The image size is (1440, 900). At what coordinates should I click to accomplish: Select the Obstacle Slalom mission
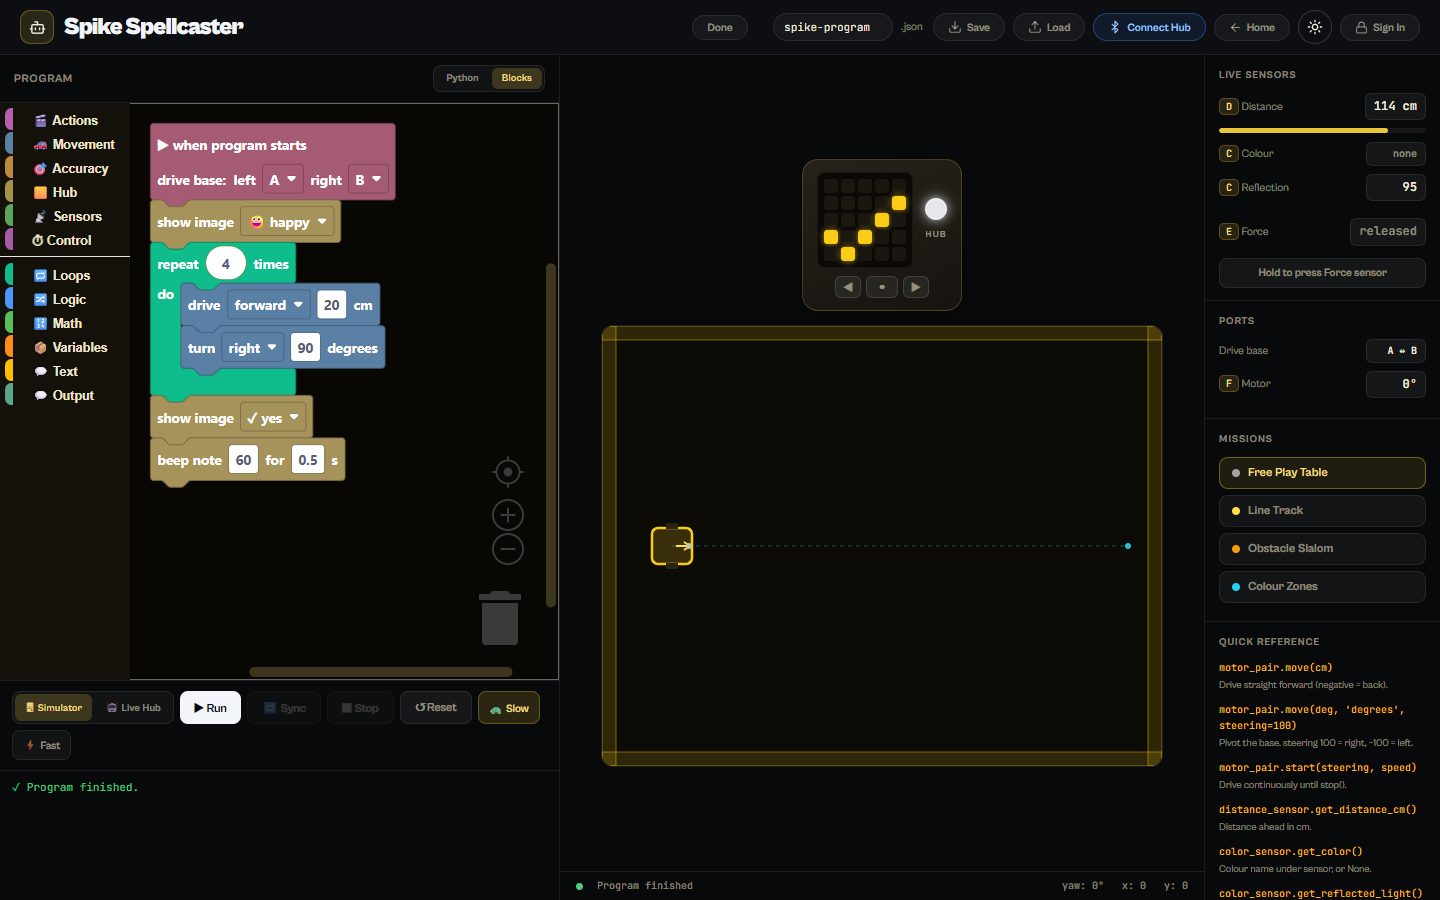[x=1322, y=549]
